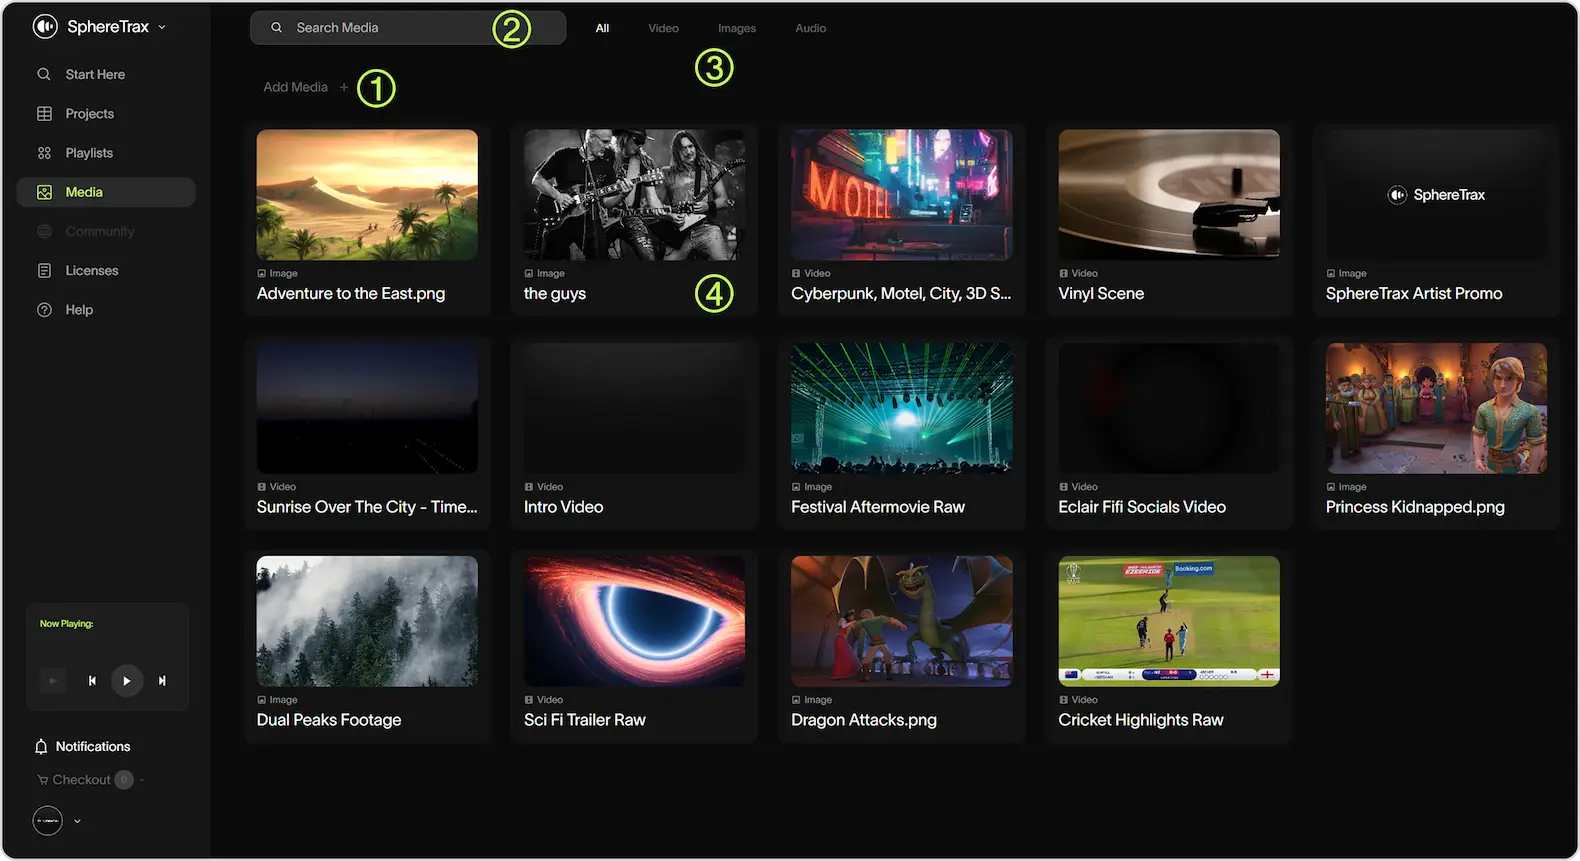Click the 'Princess Kidnapped.png' title text

click(1415, 507)
